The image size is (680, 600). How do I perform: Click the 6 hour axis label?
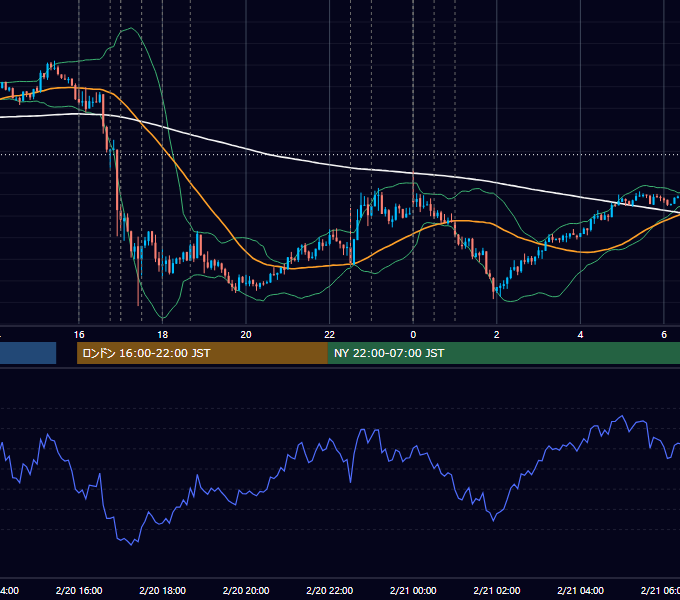click(664, 335)
